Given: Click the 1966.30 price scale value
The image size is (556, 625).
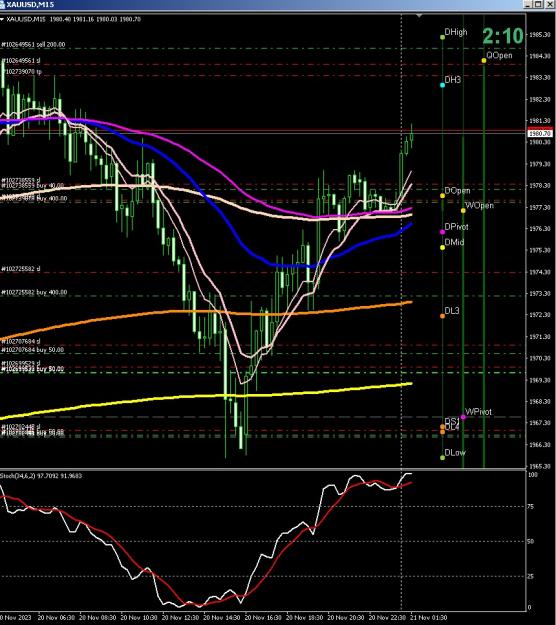Looking at the screenshot, I should 540,444.
